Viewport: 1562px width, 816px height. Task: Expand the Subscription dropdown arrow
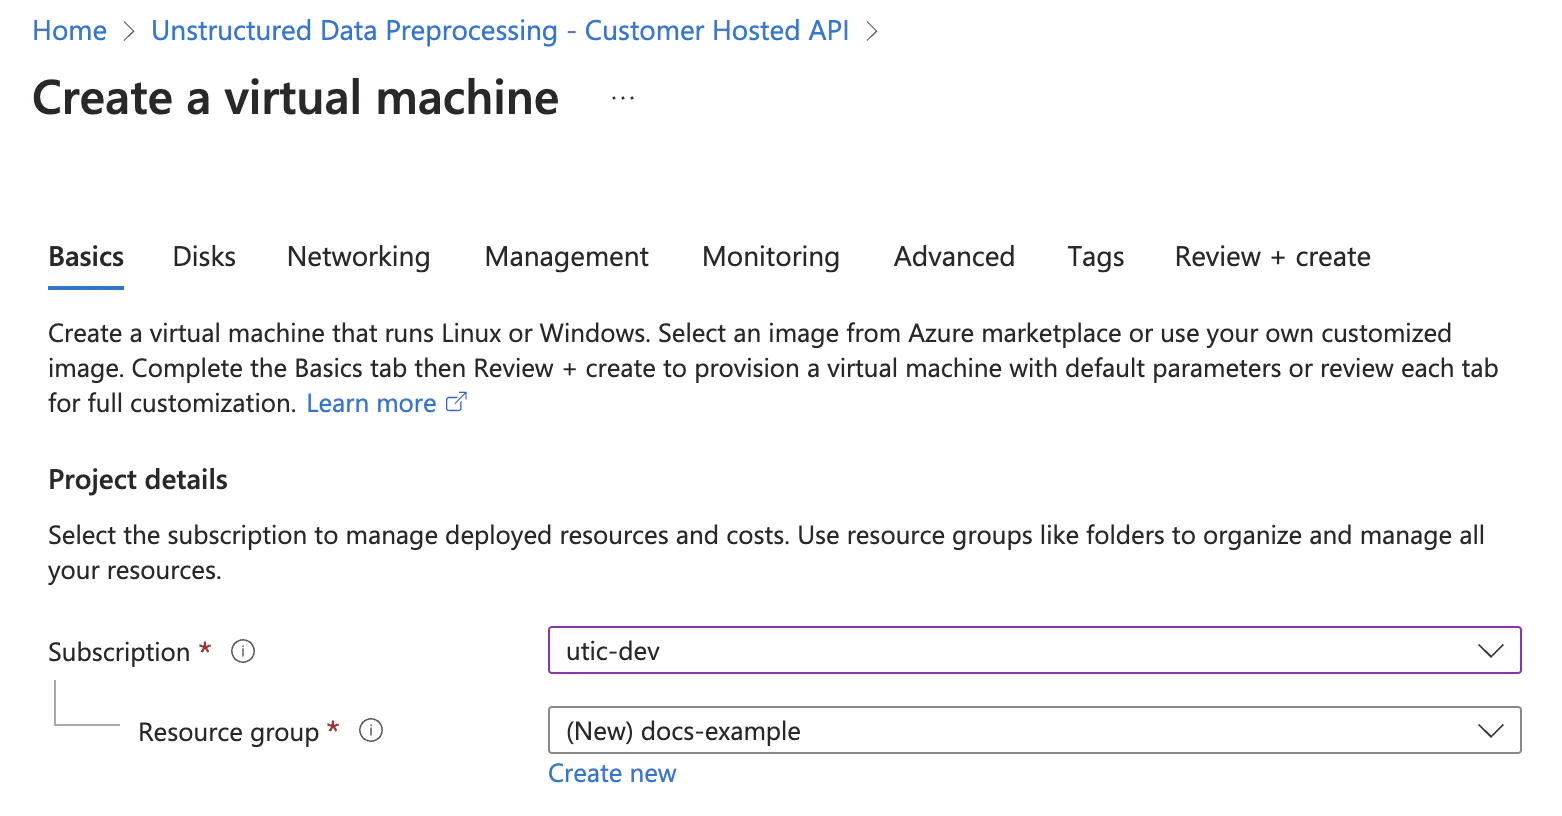click(x=1490, y=651)
